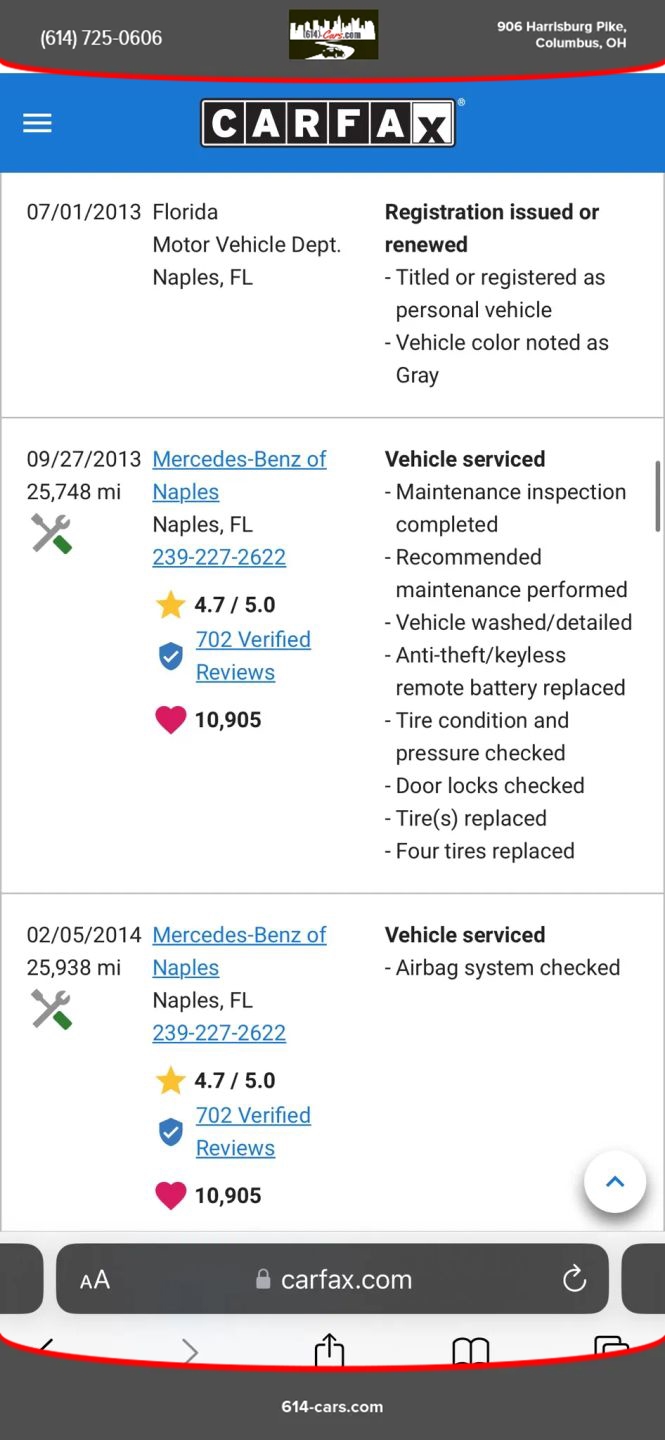The image size is (665, 1440).
Task: Tap the heart icon in 02/05/2014 entry
Action: click(x=171, y=1196)
